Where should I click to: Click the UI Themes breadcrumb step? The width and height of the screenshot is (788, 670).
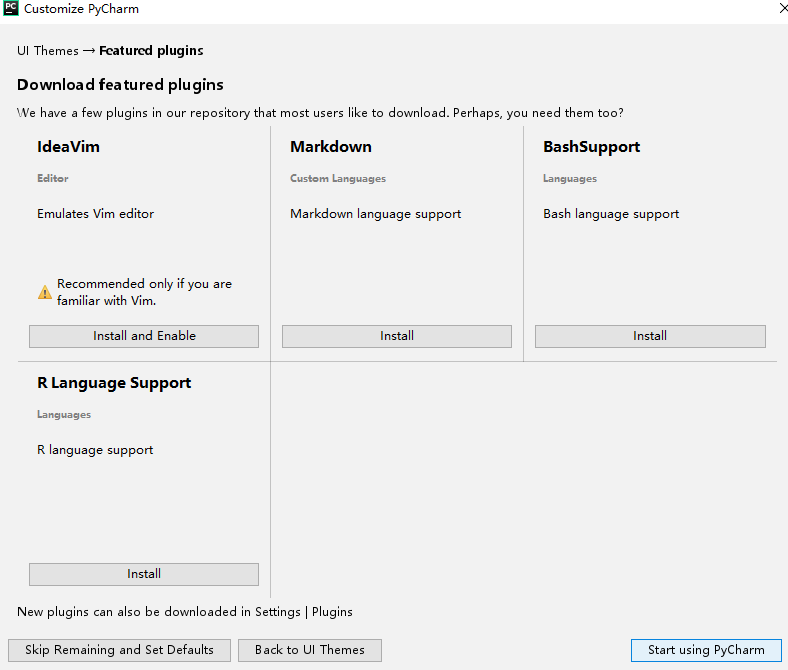[48, 51]
